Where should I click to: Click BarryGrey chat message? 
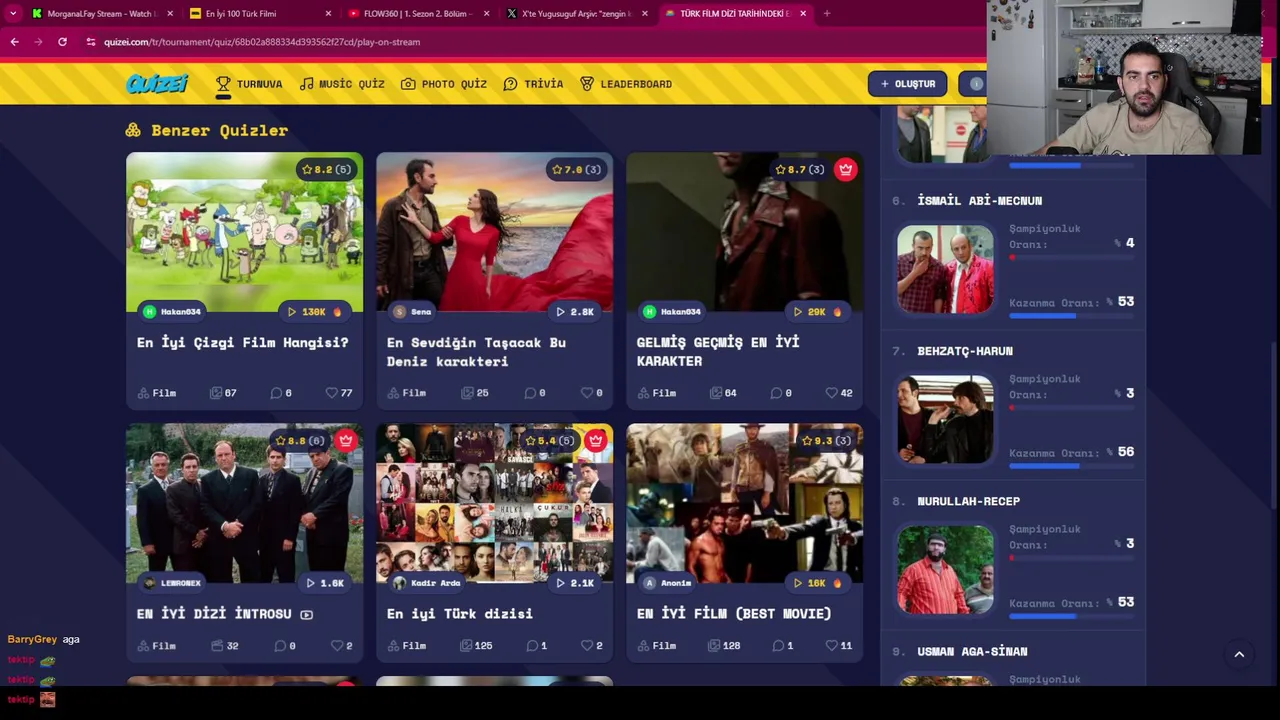coord(43,639)
